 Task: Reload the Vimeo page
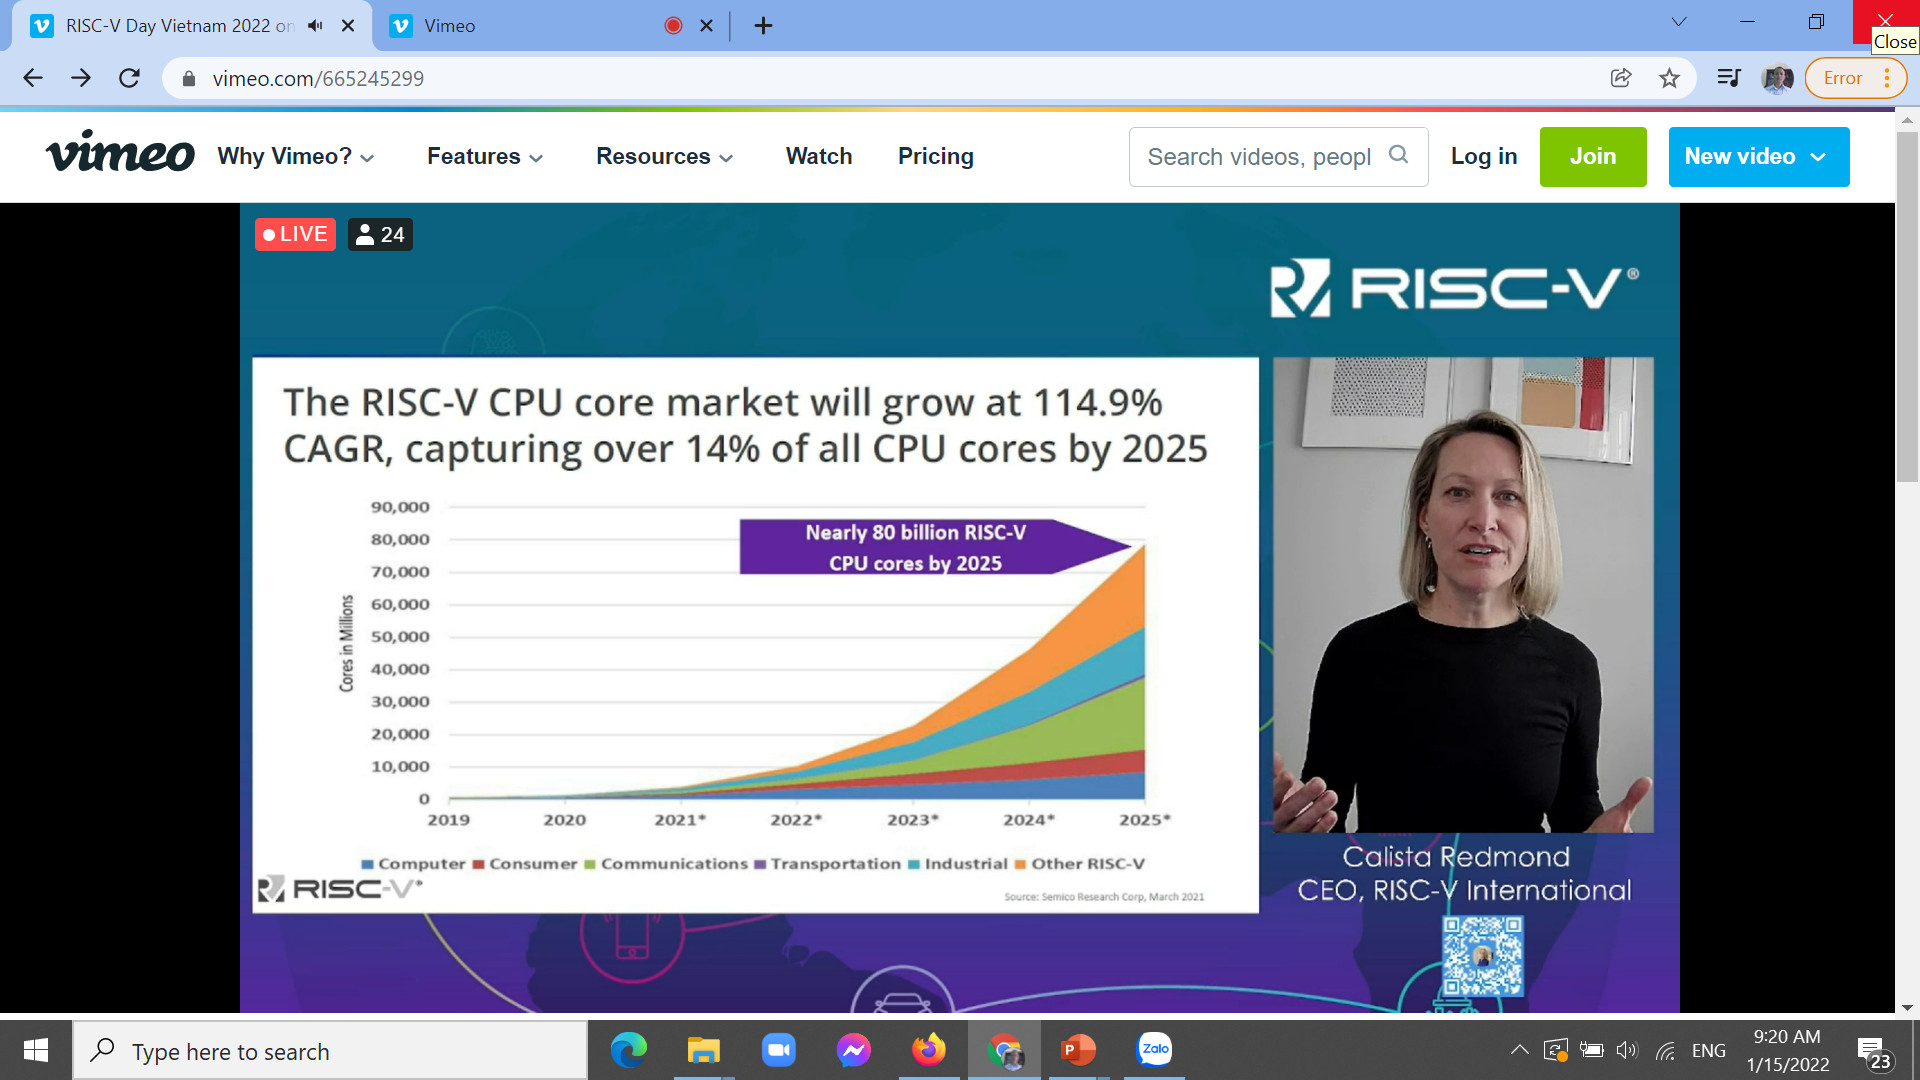pyautogui.click(x=129, y=78)
